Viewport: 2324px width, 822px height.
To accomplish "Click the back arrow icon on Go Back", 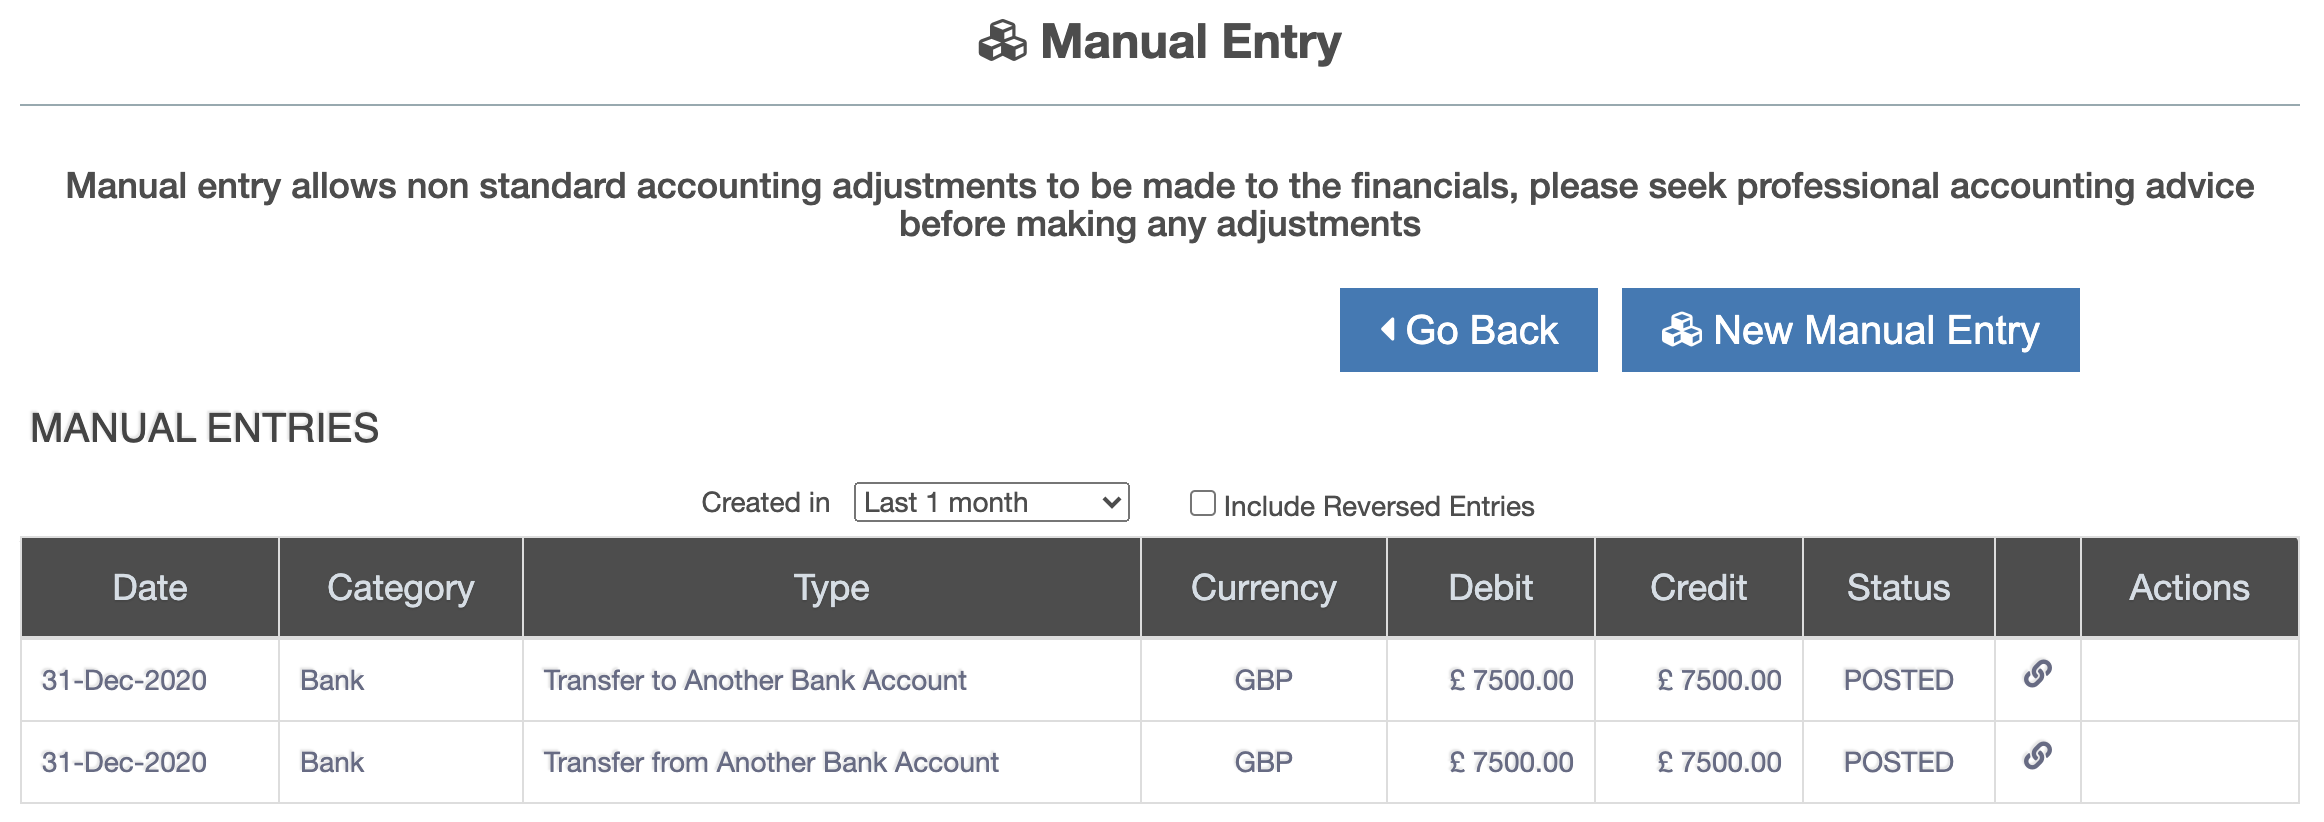I will pos(1388,329).
